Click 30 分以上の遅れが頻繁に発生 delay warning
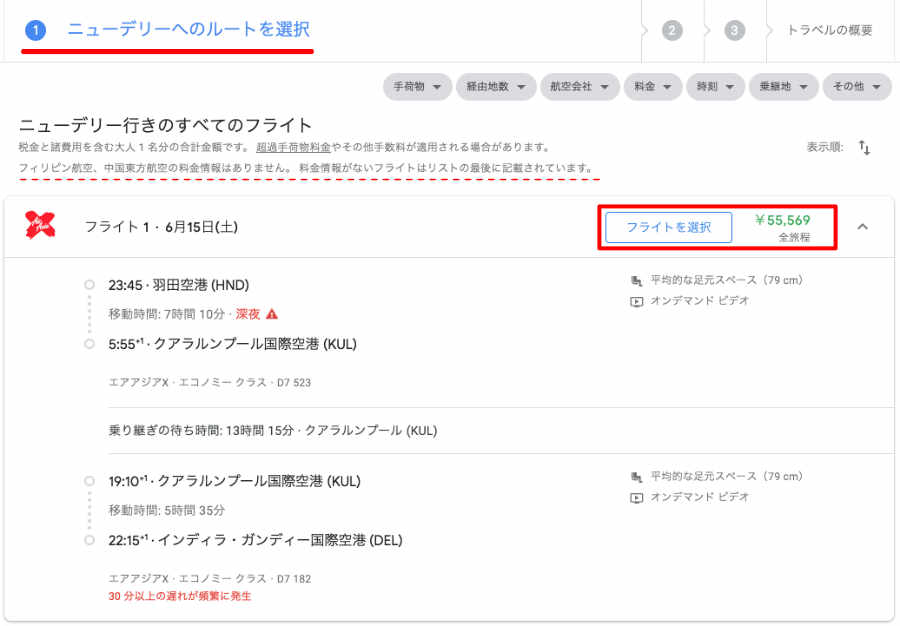This screenshot has width=900, height=626. tap(180, 597)
